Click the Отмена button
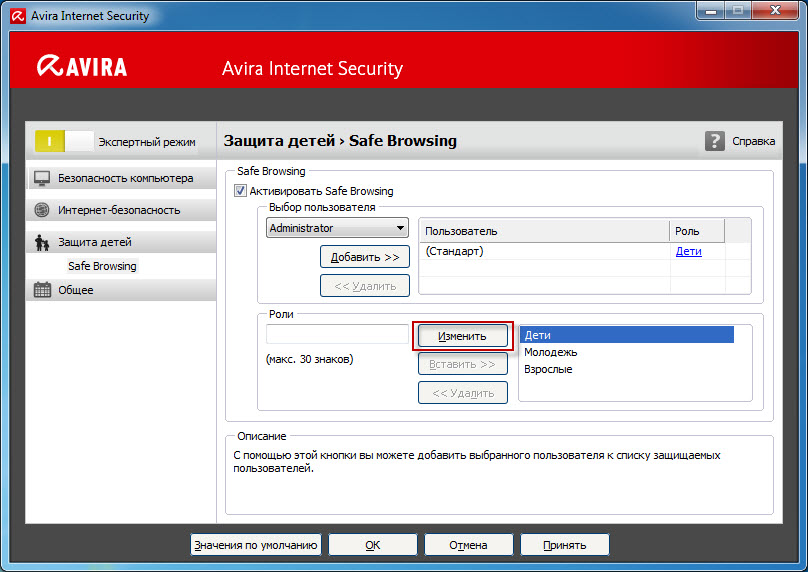Viewport: 808px width, 572px height. tap(468, 545)
